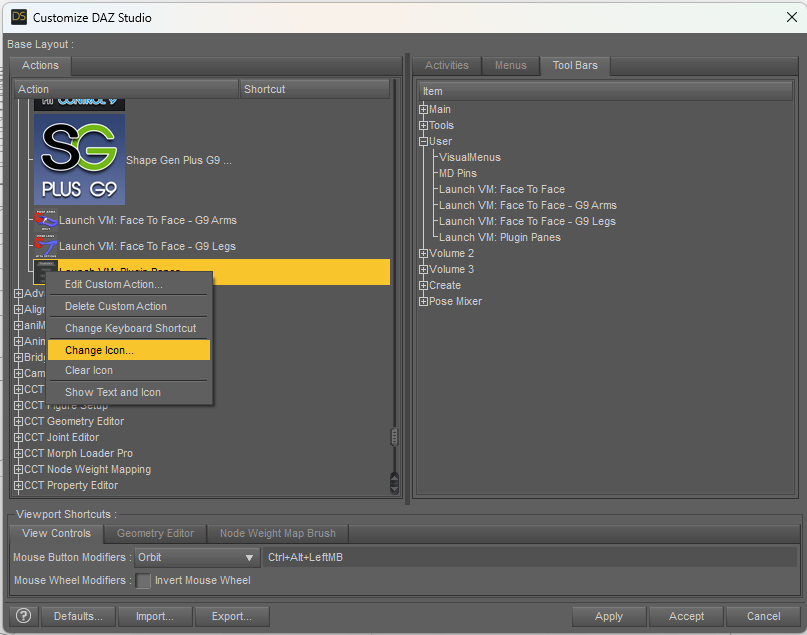807x635 pixels.
Task: Select the Tool Bars tab
Action: pyautogui.click(x=575, y=65)
